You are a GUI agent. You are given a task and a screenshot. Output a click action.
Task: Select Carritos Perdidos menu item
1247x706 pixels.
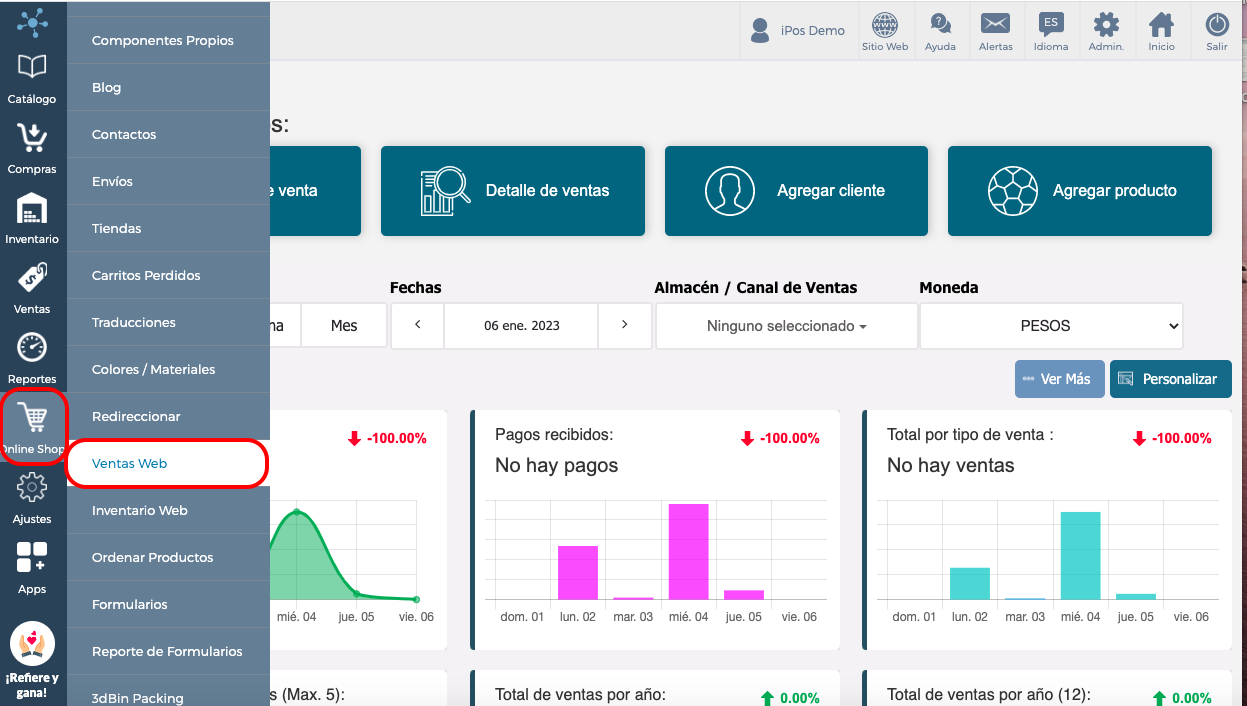click(x=168, y=276)
